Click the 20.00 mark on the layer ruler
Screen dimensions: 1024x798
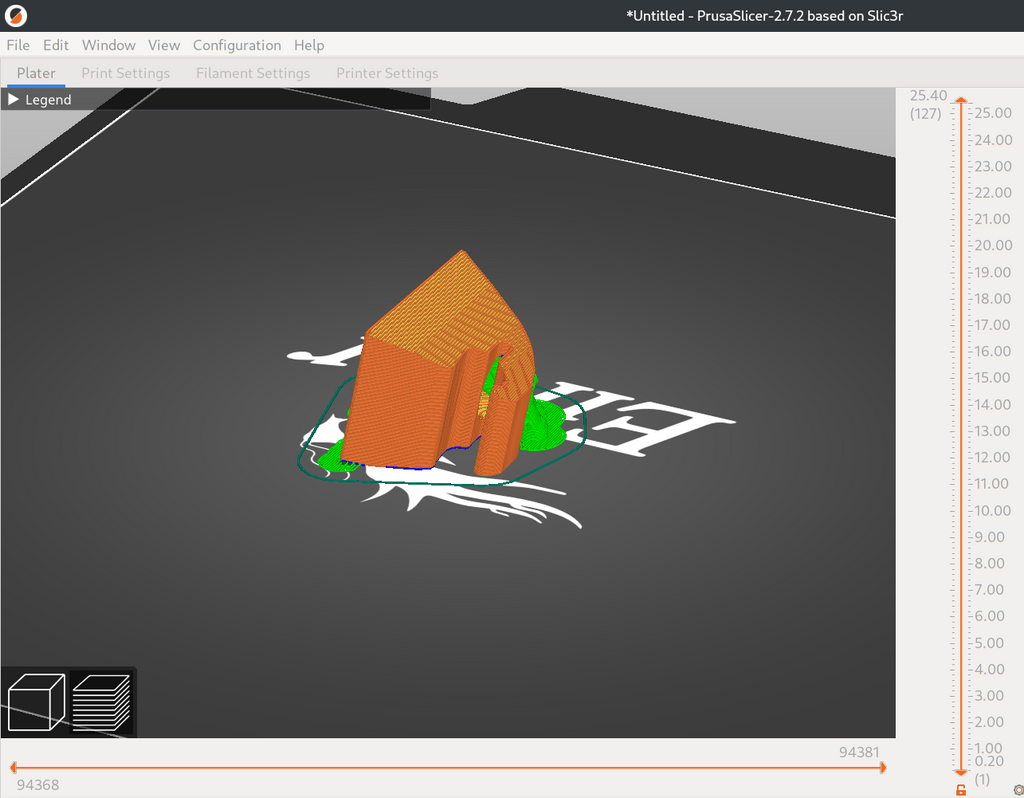(993, 245)
